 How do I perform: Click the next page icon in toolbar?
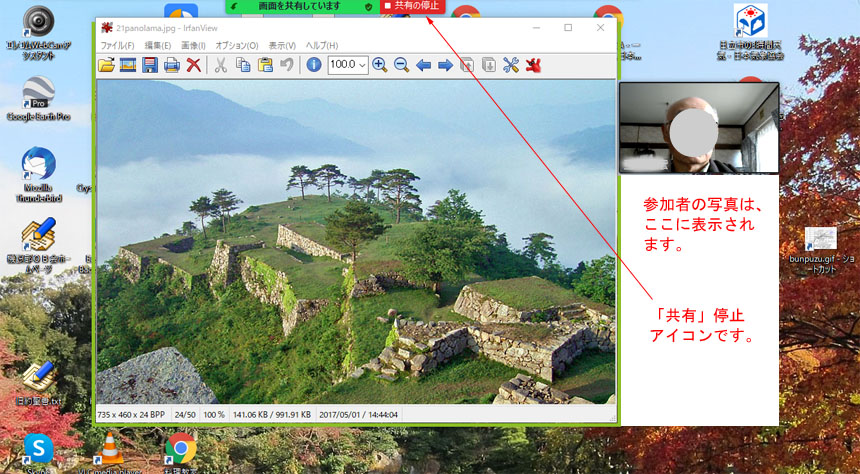[x=489, y=65]
